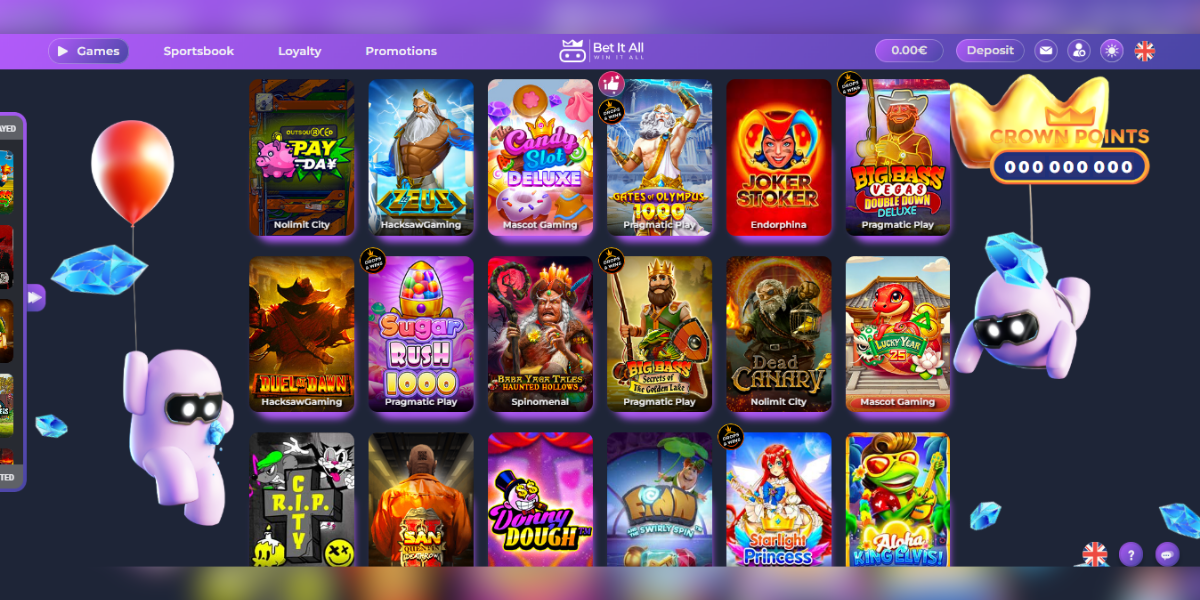This screenshot has width=1200, height=600.
Task: Click the bottom-right UK flag language icon
Action: 1095,554
